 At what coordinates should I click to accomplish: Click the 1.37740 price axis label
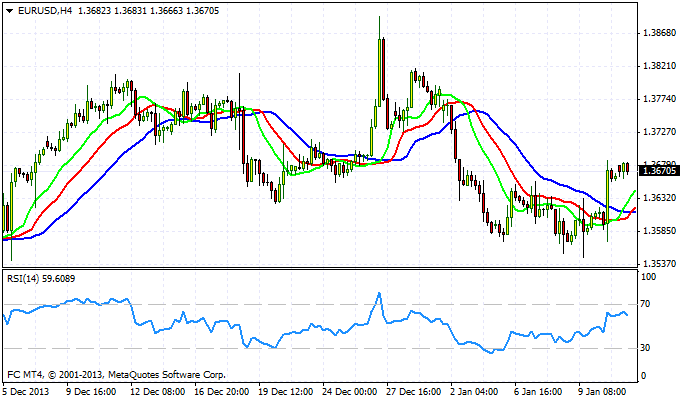(660, 99)
